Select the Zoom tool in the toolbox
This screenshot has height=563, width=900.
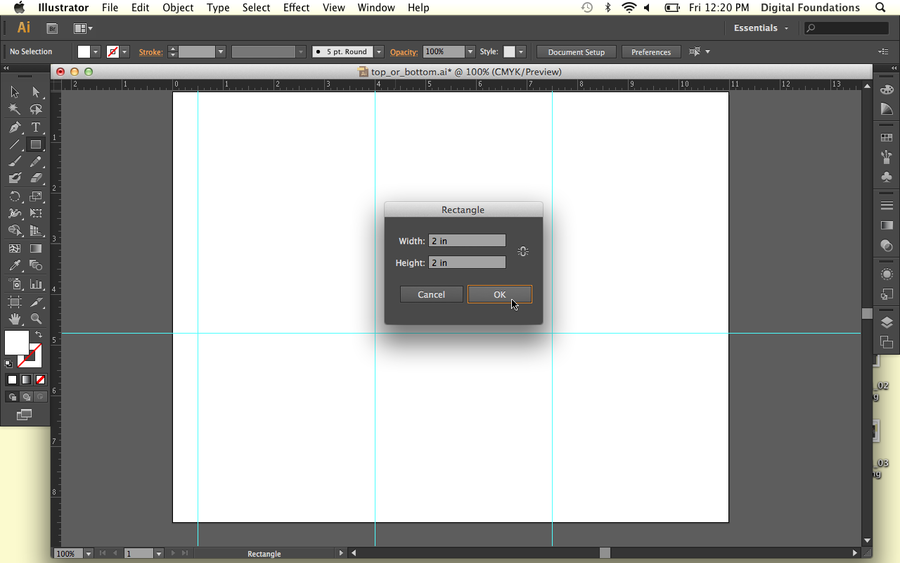pyautogui.click(x=36, y=319)
